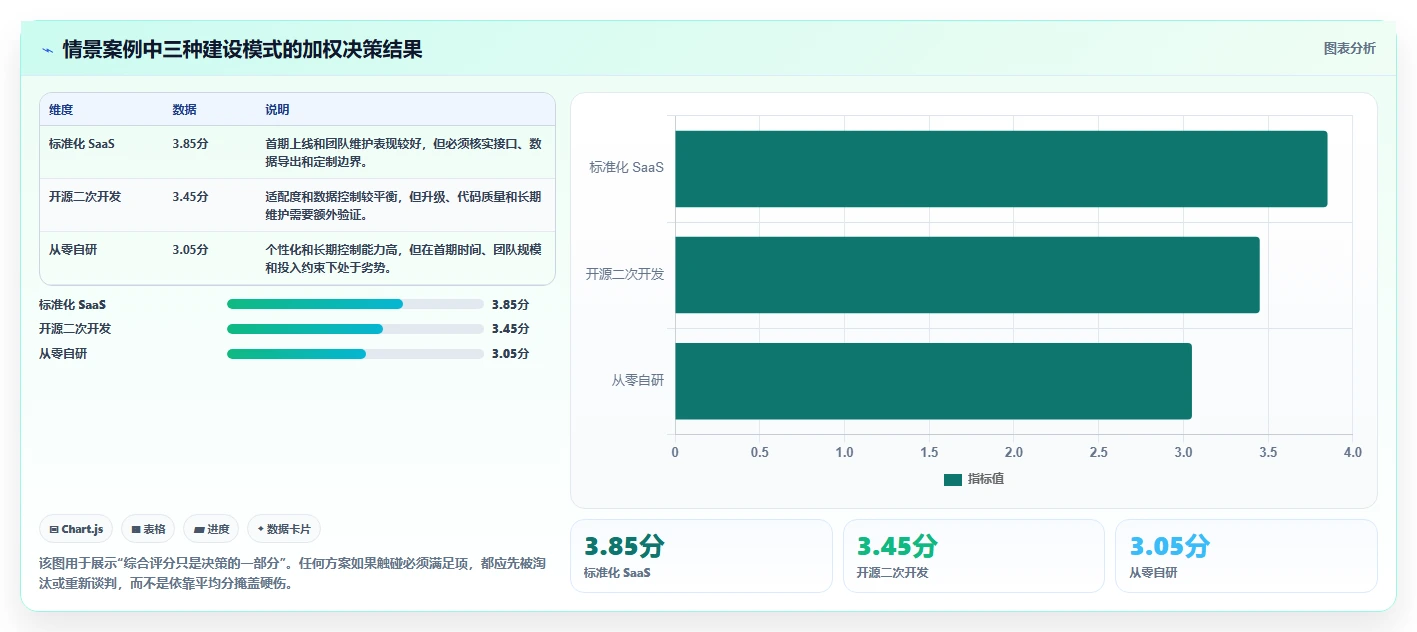Screen dimensions: 1417x632
Task: Click the 3.05分 data card
Action: click(x=1246, y=556)
